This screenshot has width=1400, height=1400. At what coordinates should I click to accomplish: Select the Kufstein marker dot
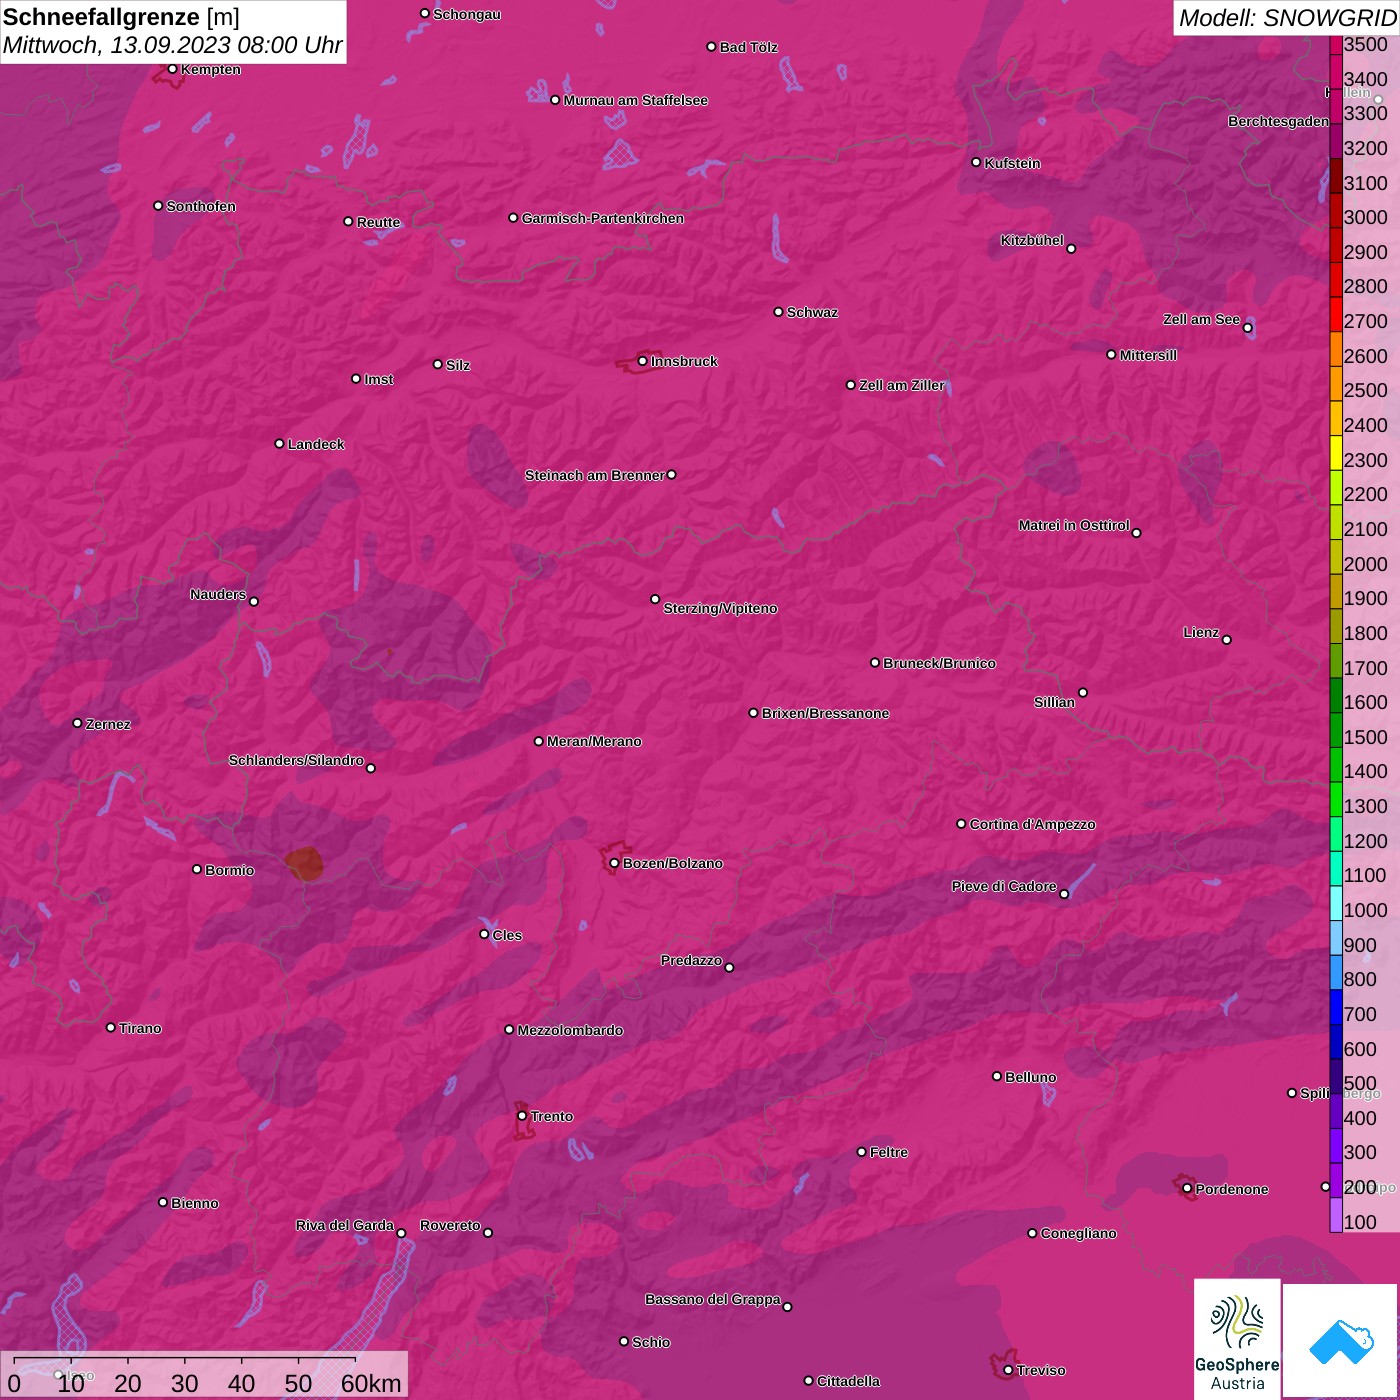976,162
